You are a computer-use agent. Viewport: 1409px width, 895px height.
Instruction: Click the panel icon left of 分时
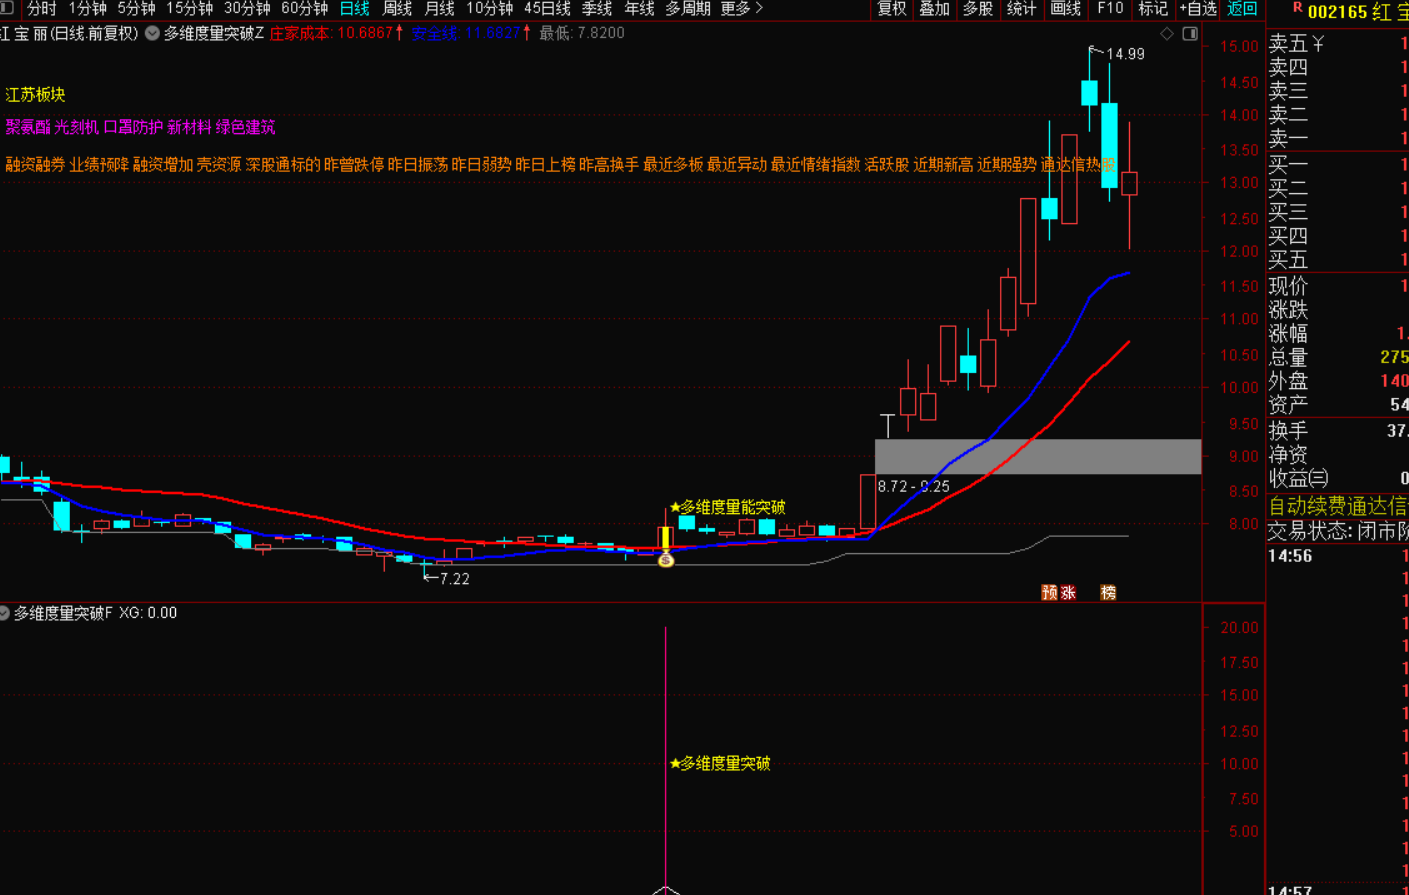pyautogui.click(x=8, y=8)
